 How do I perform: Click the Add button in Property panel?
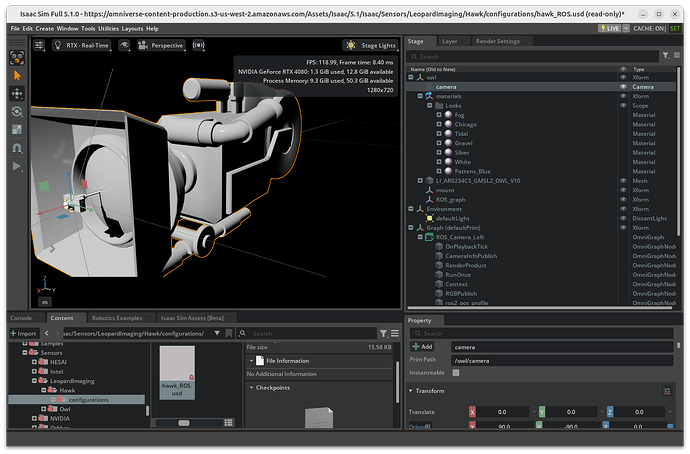[x=423, y=346]
